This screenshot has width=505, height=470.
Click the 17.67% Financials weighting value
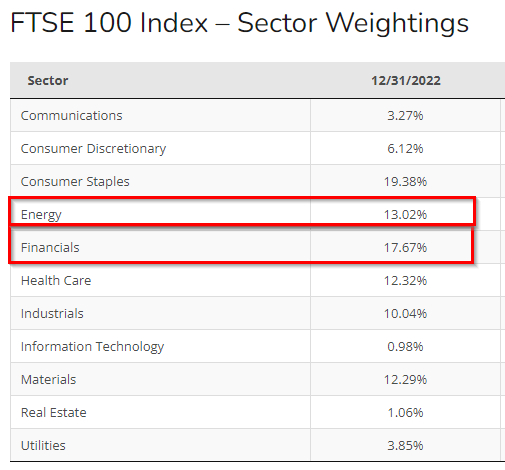pos(405,247)
